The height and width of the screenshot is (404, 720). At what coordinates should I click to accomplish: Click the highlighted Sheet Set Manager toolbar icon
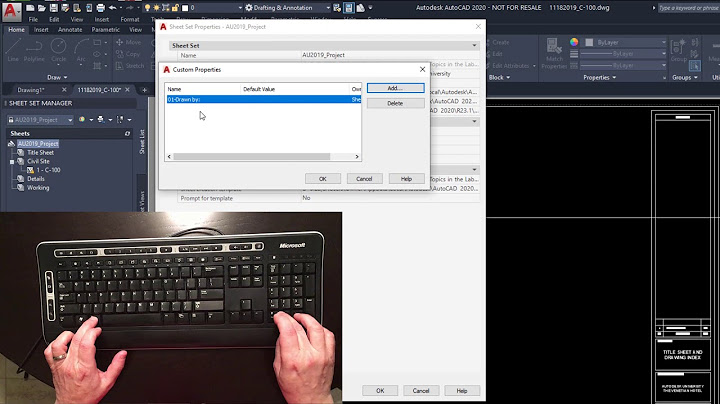click(x=349, y=8)
